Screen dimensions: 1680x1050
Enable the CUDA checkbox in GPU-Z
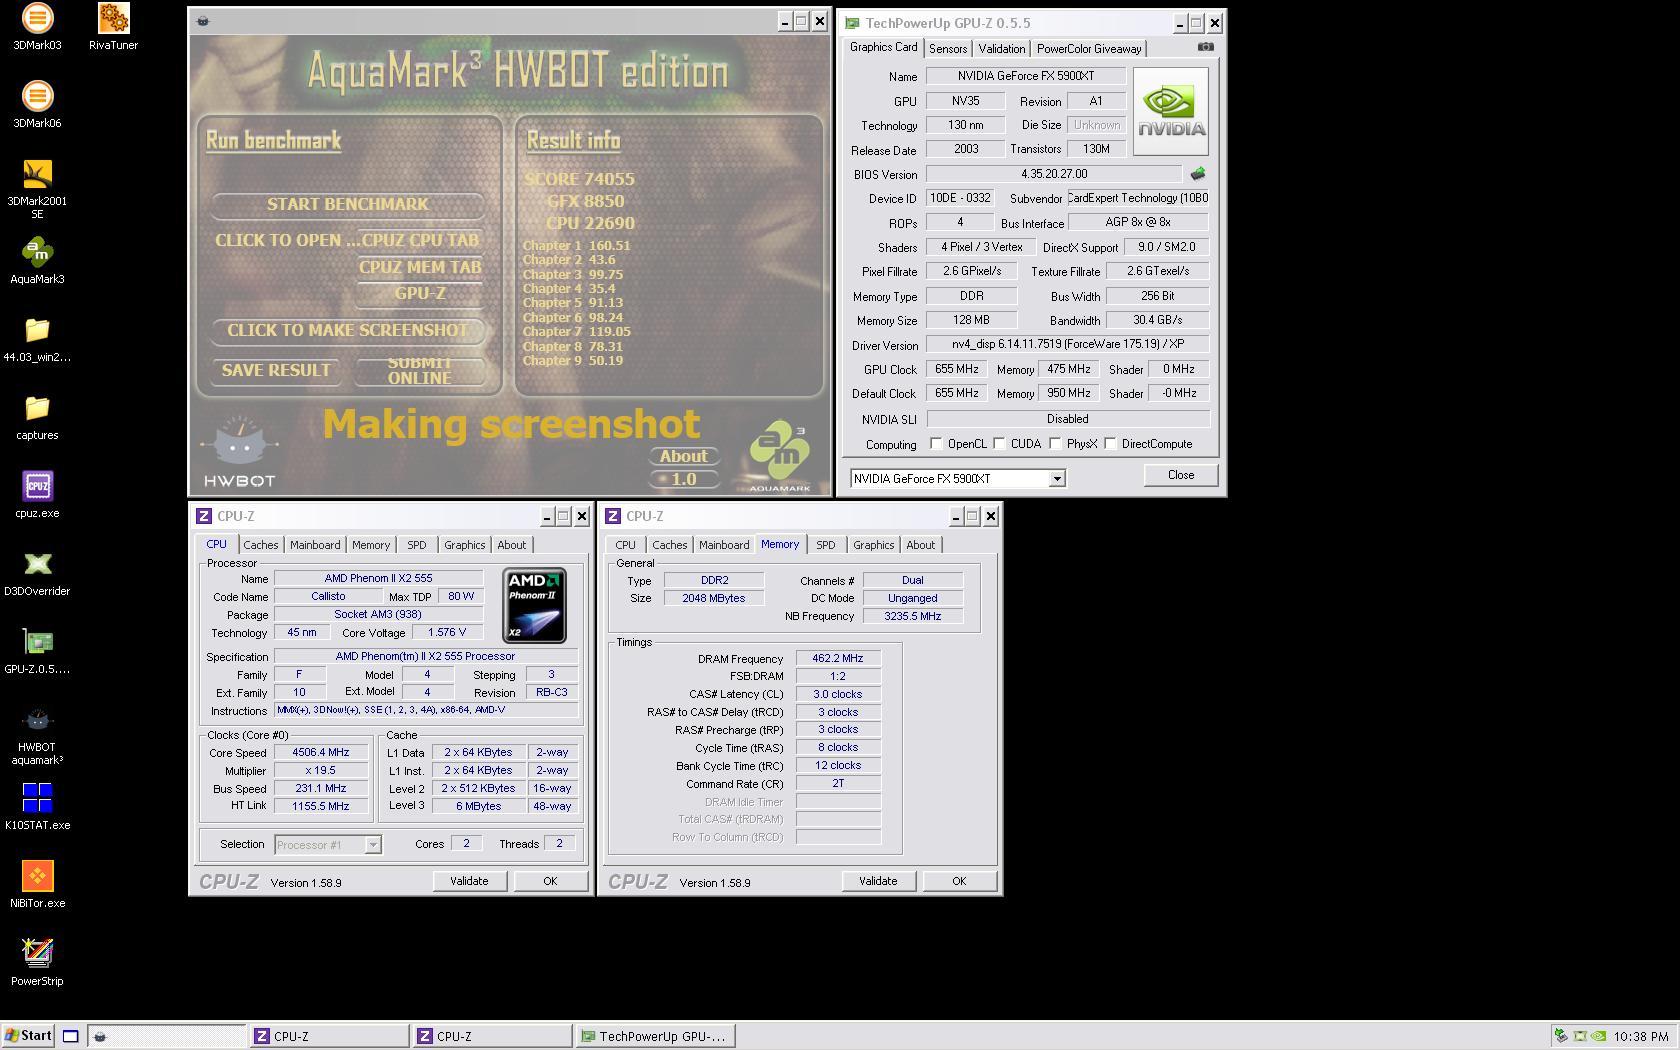tap(999, 443)
